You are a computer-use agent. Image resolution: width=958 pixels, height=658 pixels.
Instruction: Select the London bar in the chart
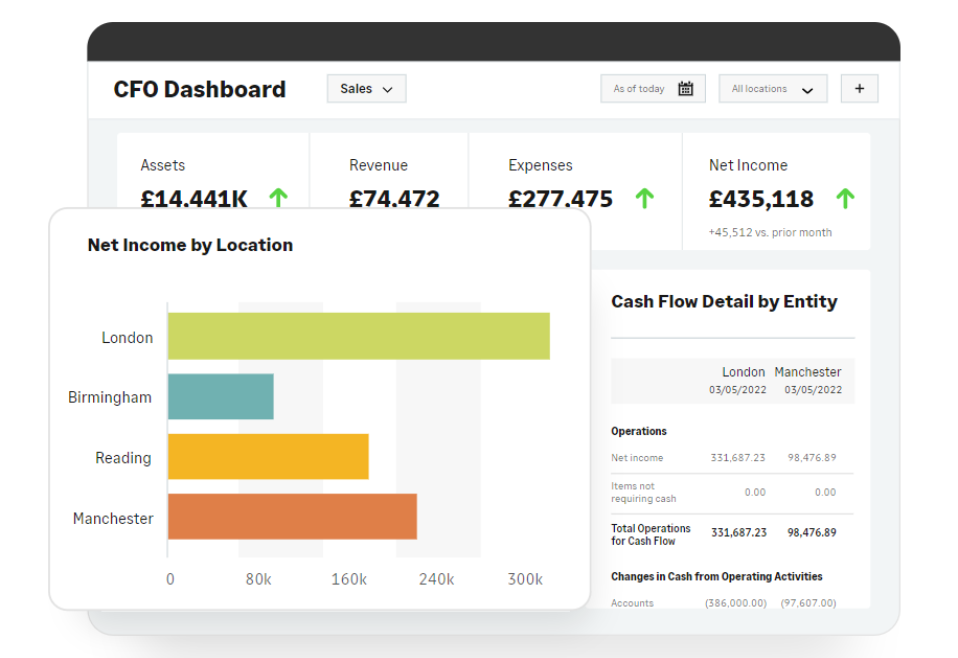[x=358, y=336]
